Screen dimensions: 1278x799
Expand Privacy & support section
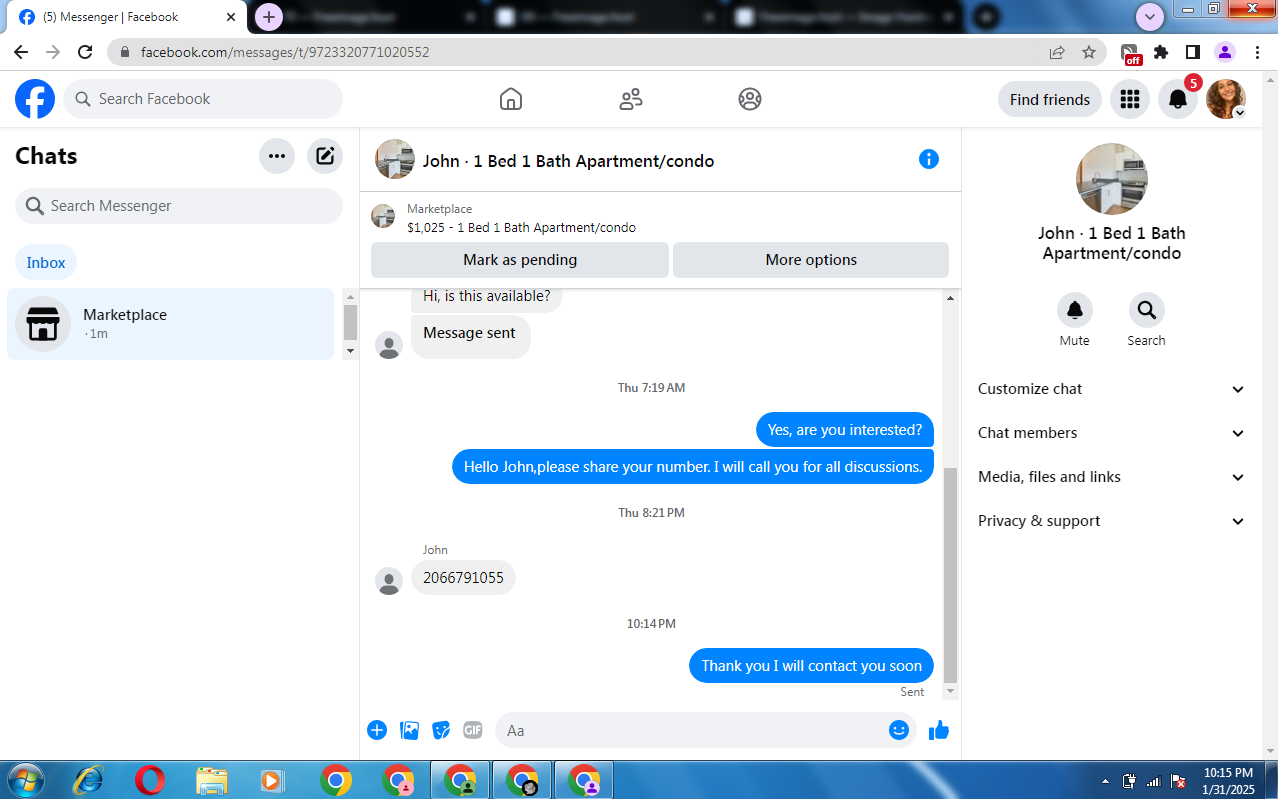(x=1111, y=521)
